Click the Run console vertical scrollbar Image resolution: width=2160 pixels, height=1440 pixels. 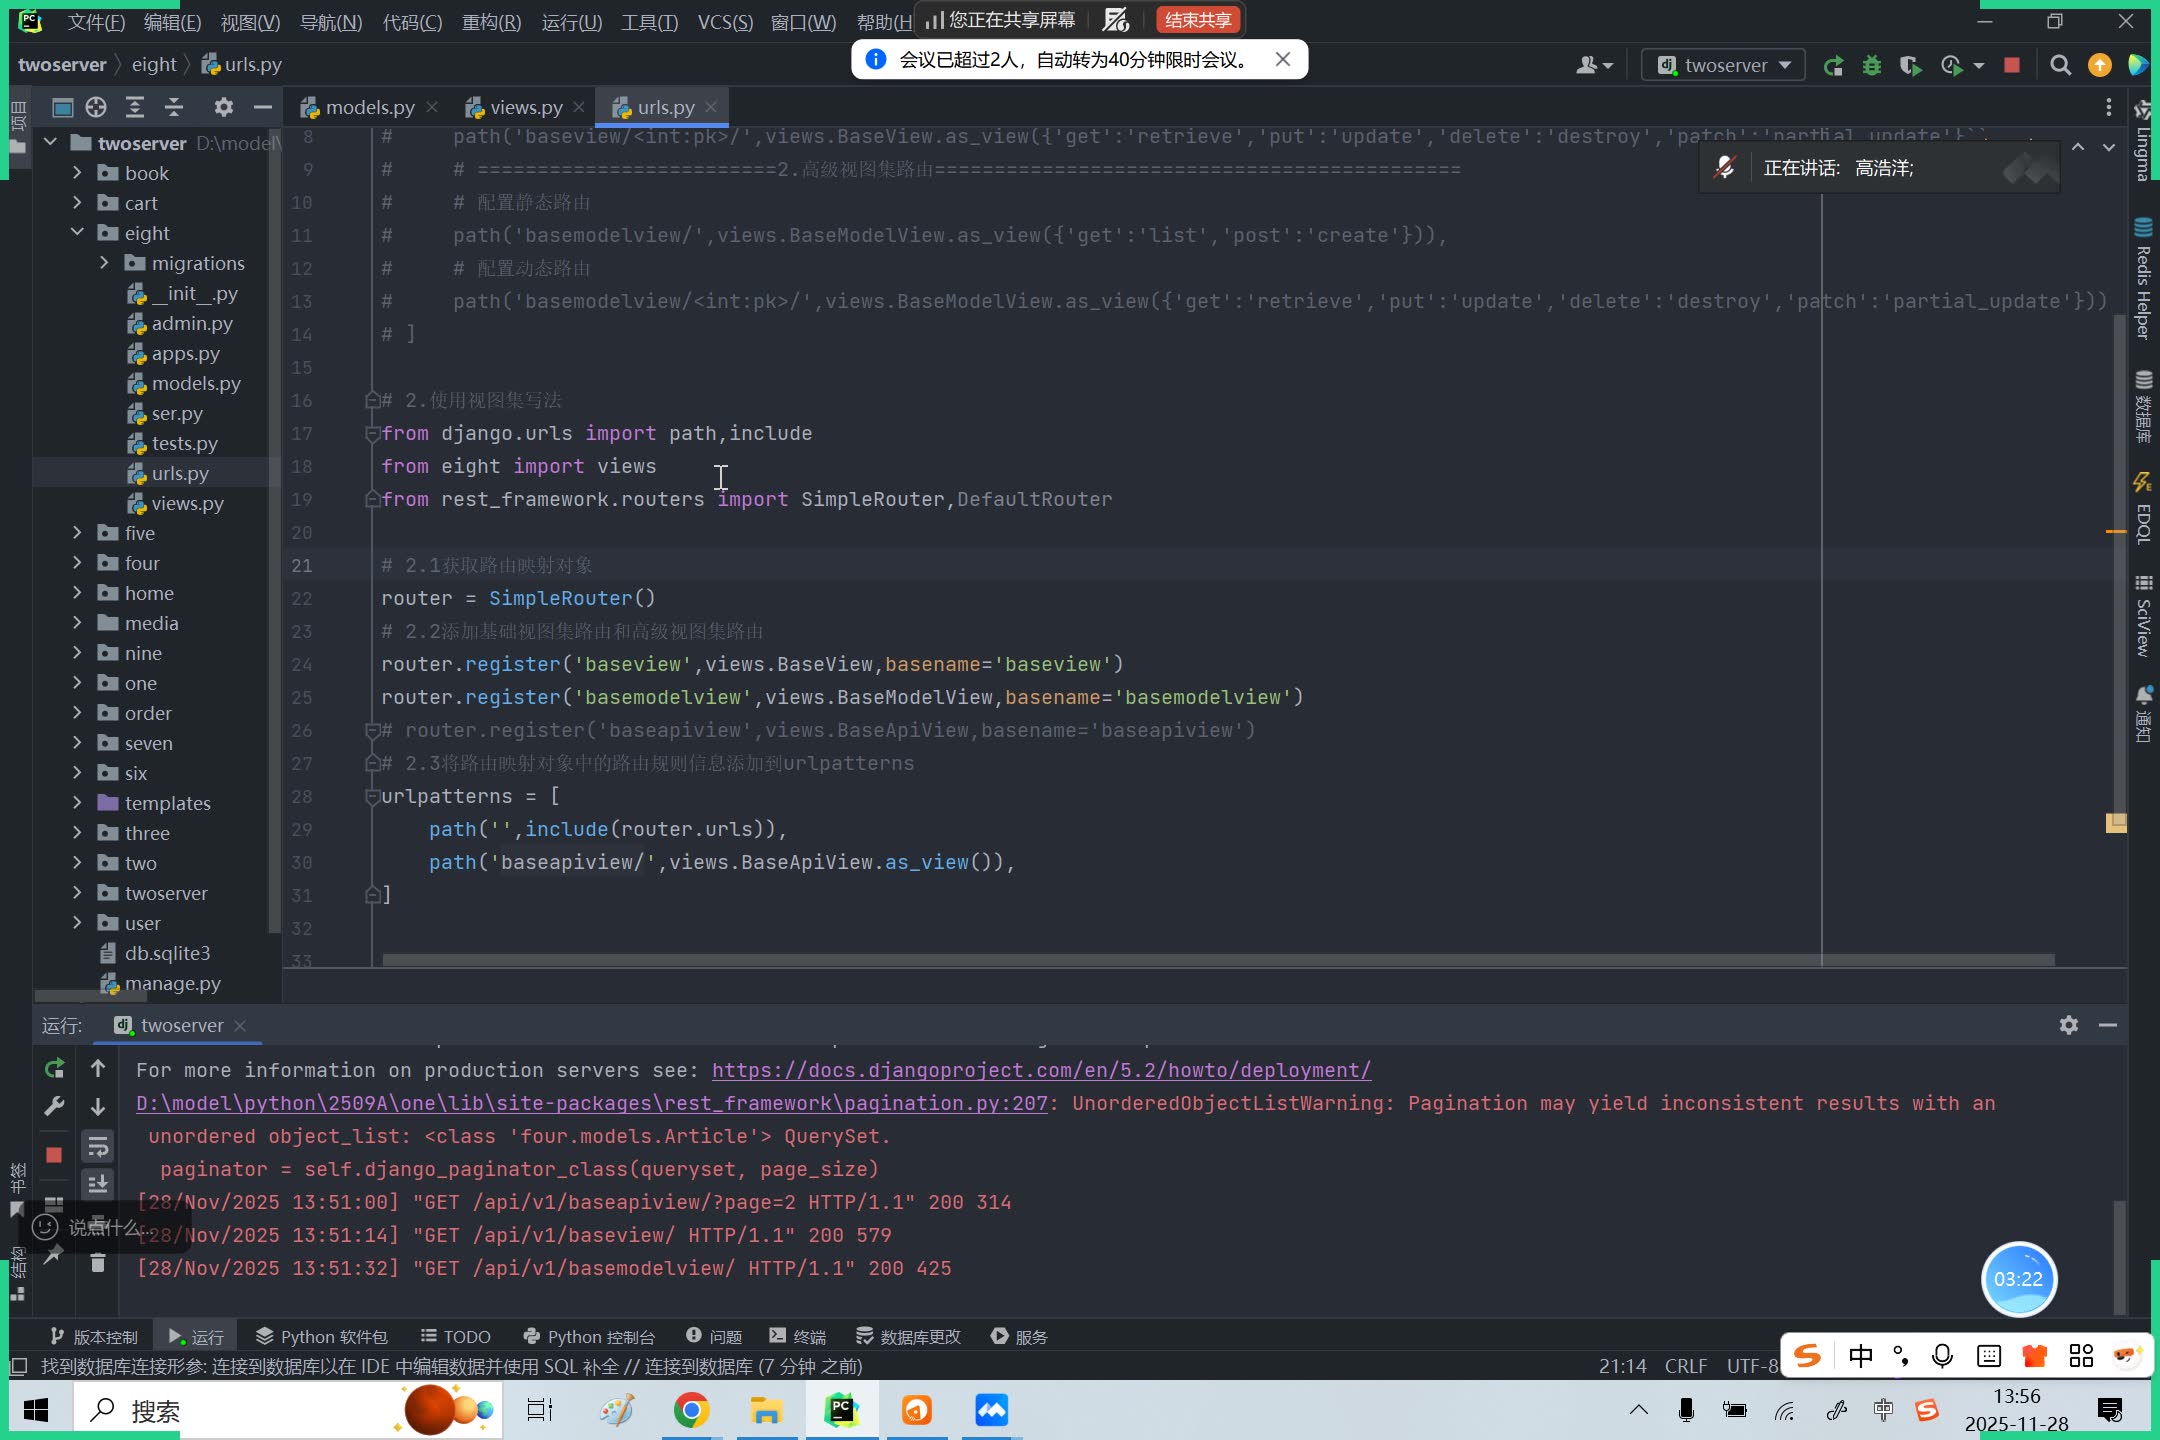pos(2119,1258)
